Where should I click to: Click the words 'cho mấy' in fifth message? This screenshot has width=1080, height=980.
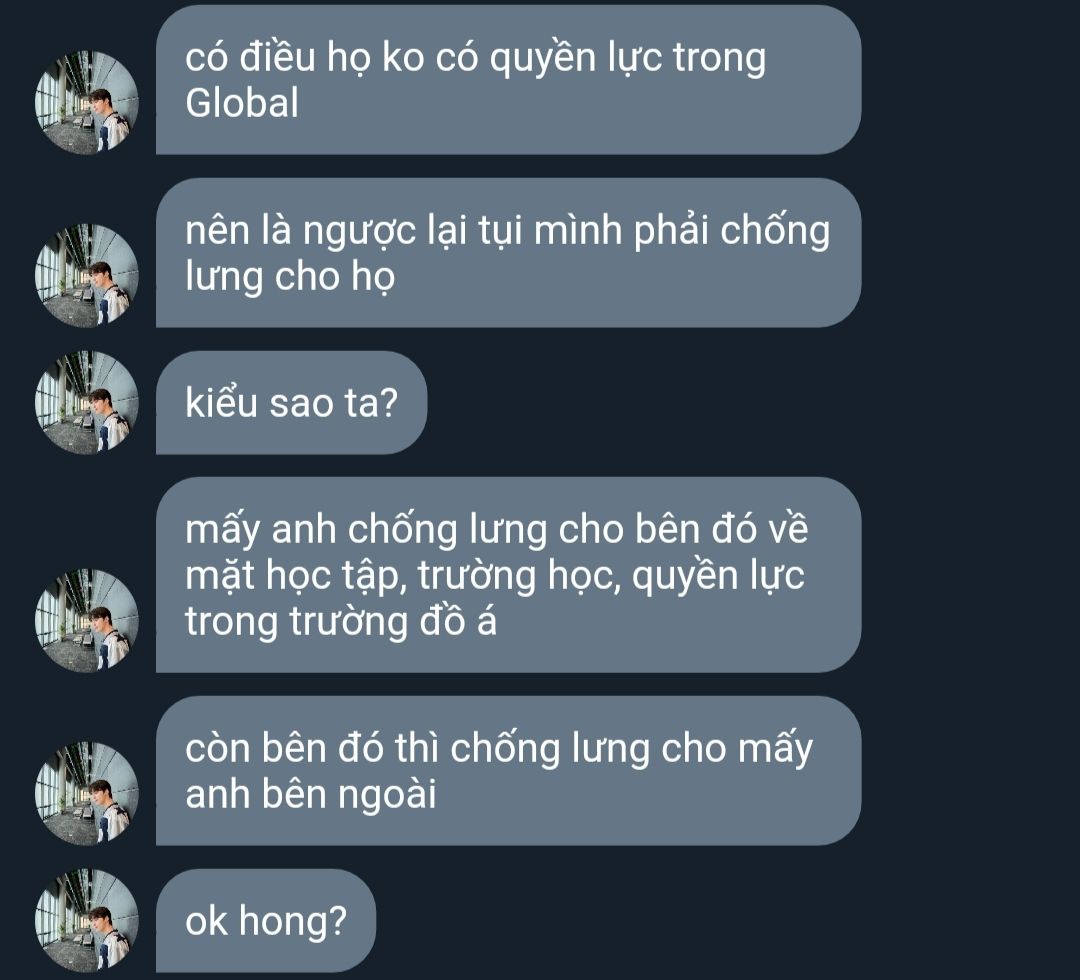click(737, 749)
